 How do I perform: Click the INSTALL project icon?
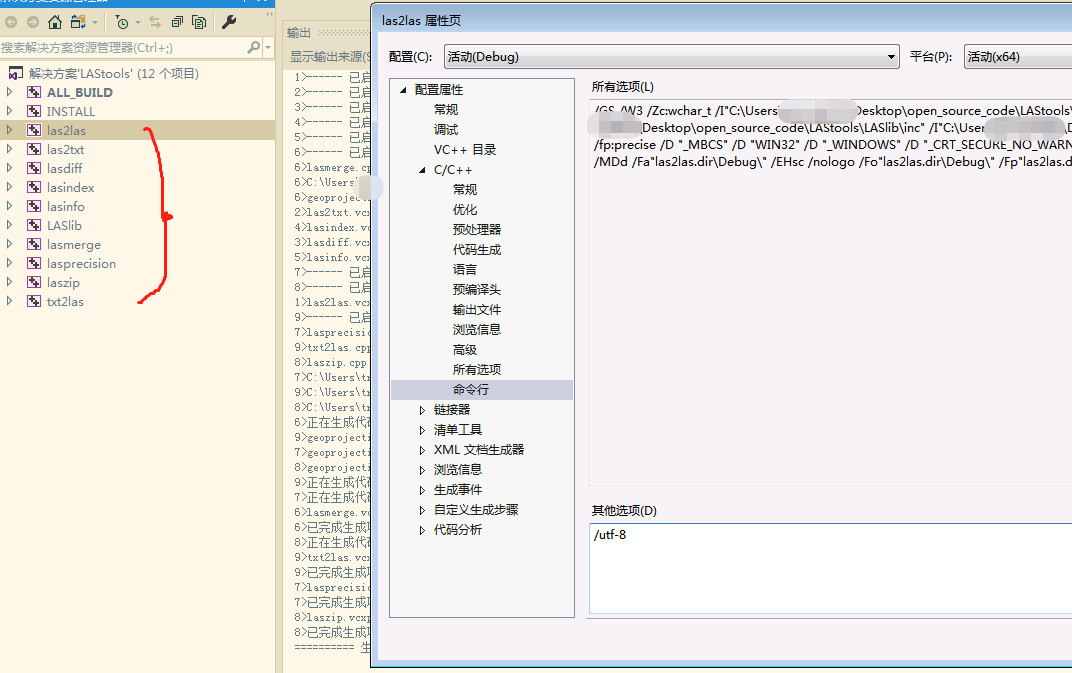(34, 111)
